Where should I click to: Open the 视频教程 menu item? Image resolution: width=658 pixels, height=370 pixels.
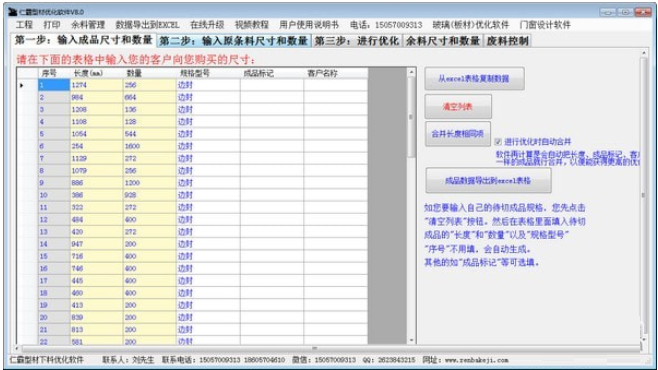(x=252, y=25)
